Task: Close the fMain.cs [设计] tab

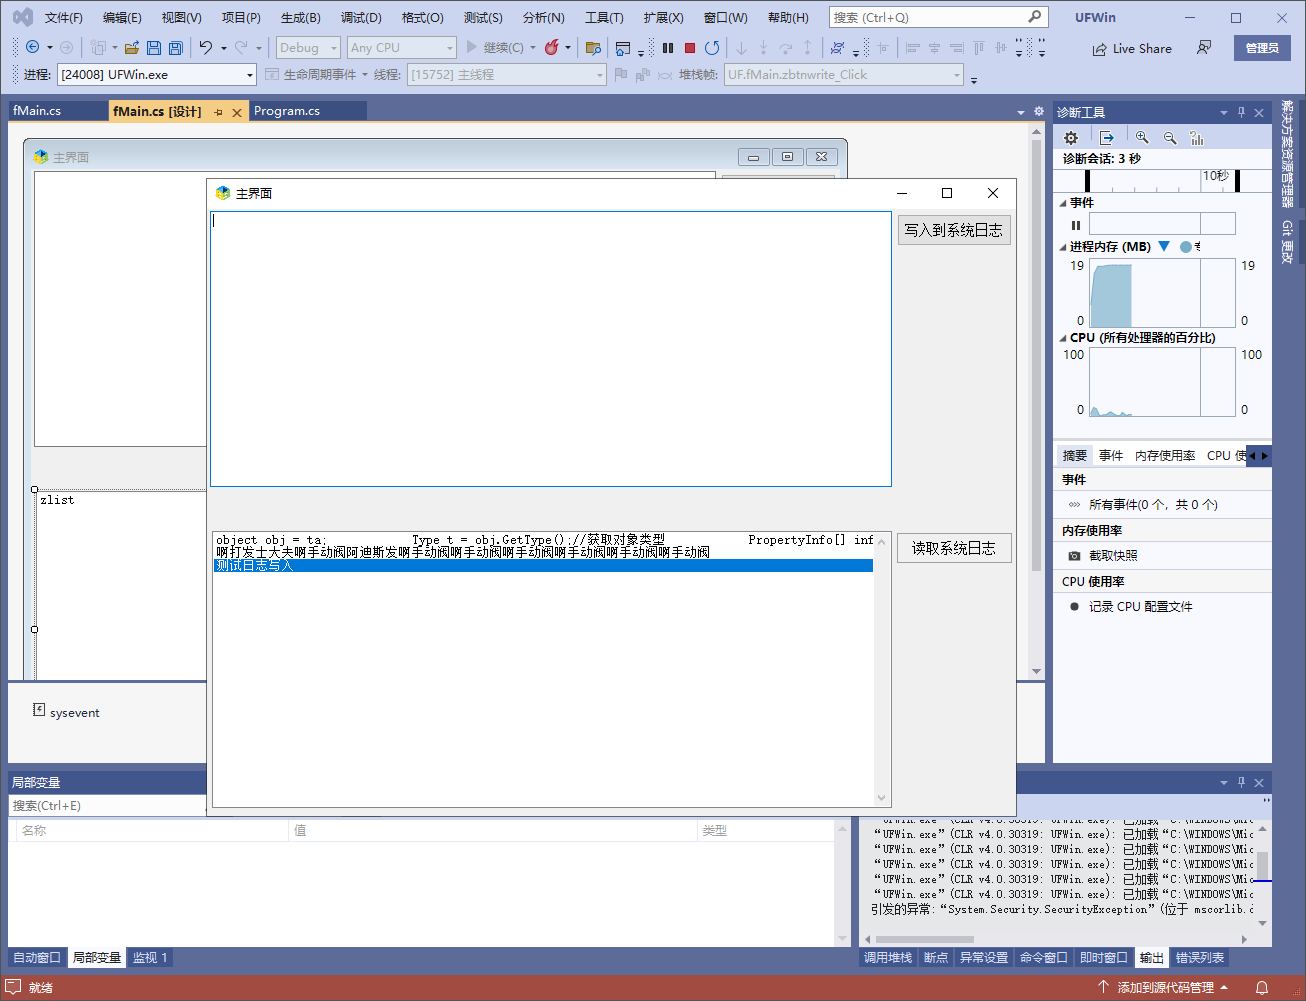Action: coord(237,112)
